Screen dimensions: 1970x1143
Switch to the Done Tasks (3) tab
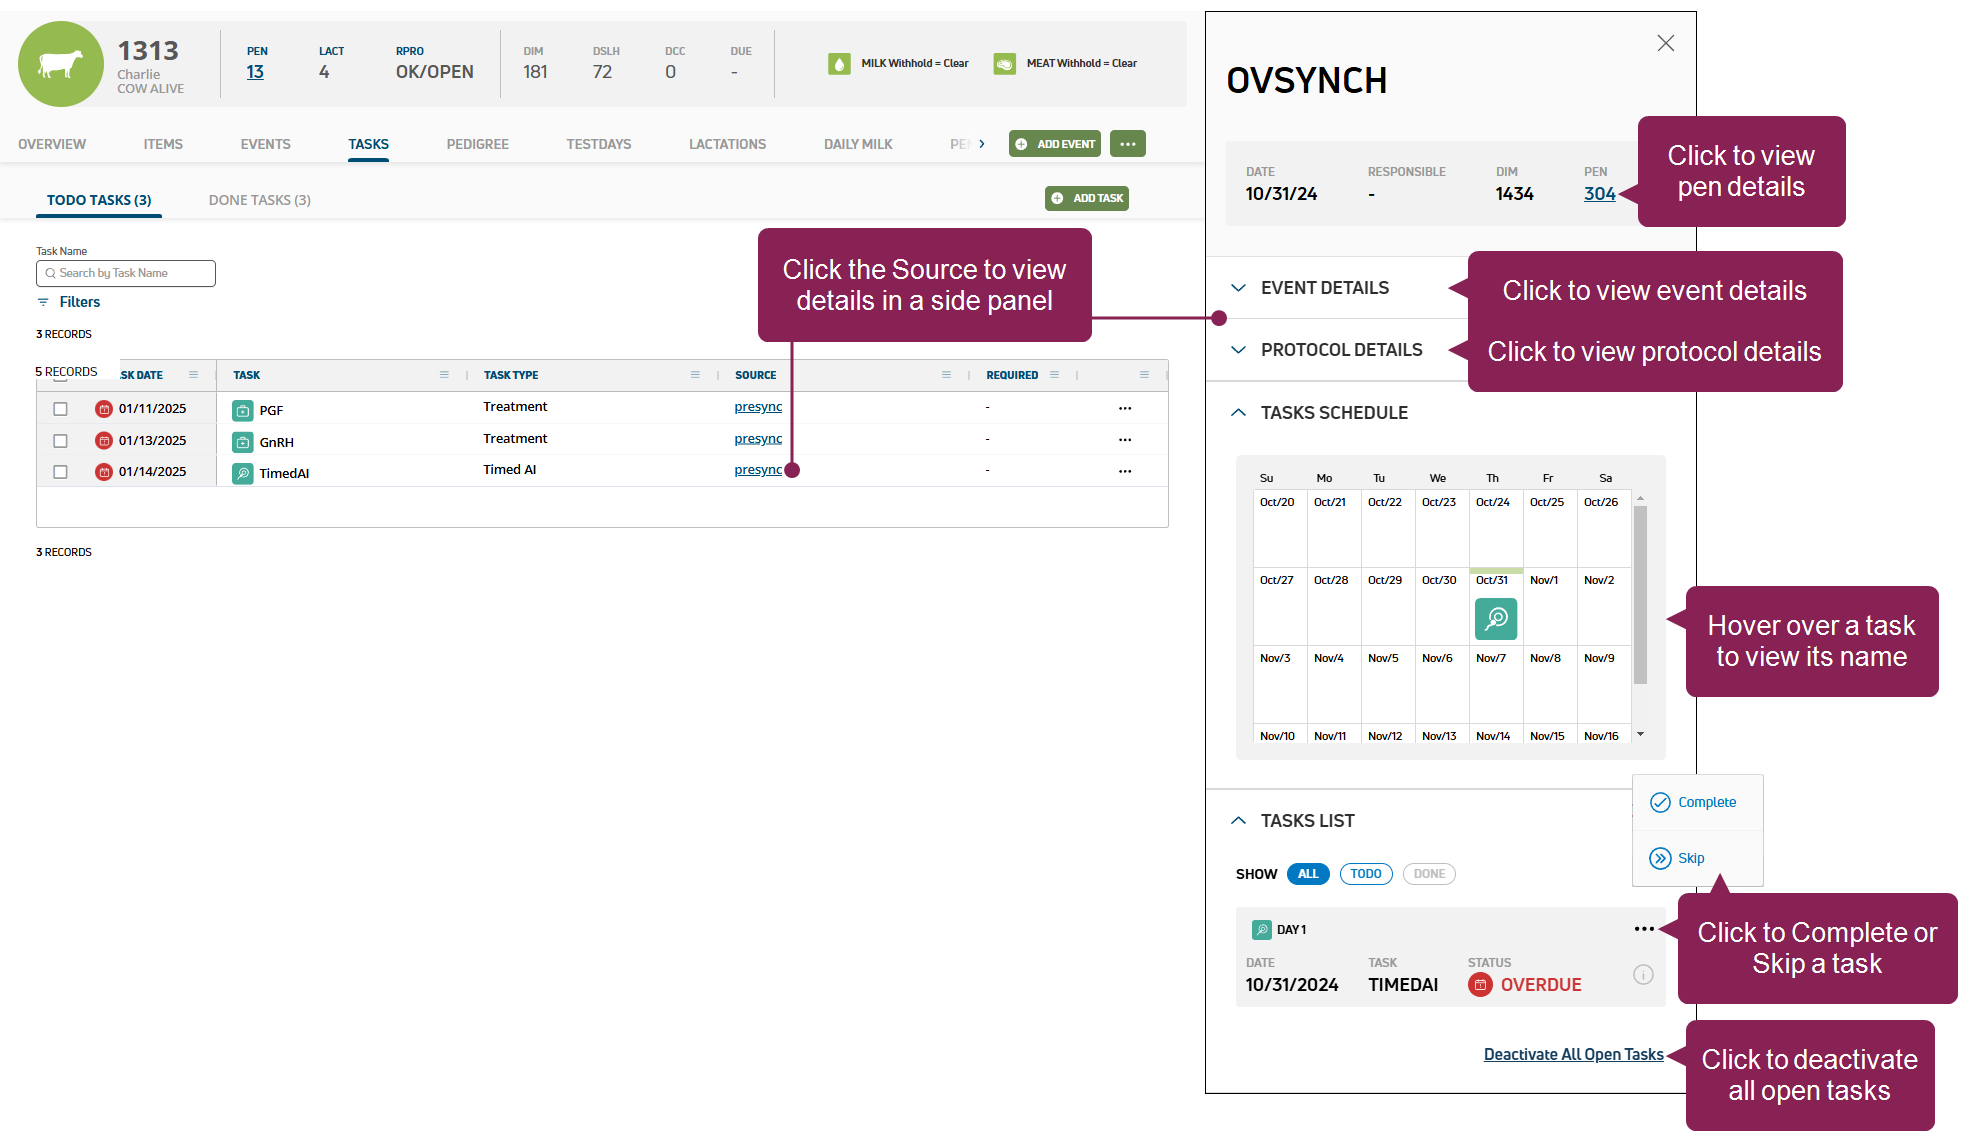pos(259,200)
